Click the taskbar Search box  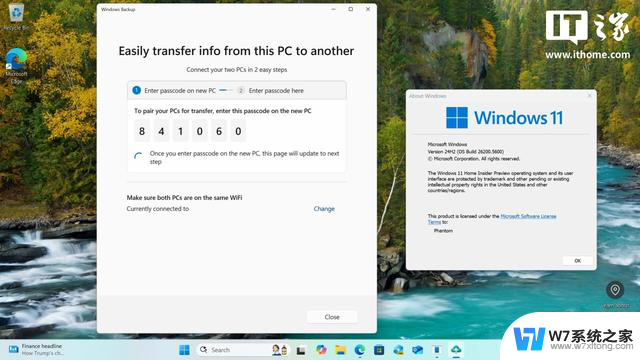coord(235,350)
